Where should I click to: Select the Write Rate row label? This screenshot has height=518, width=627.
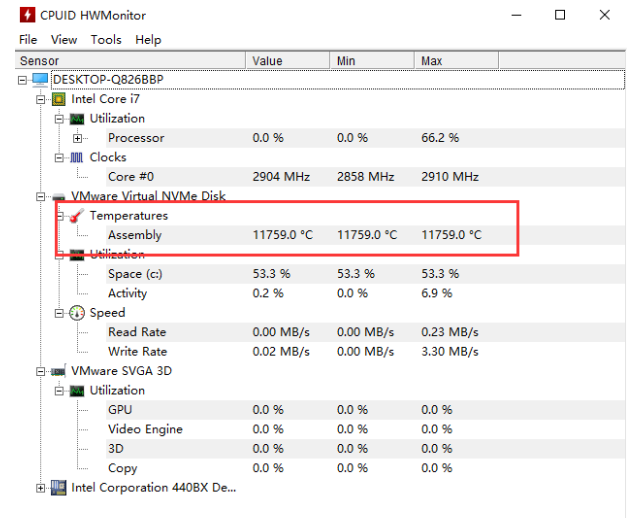pos(138,352)
